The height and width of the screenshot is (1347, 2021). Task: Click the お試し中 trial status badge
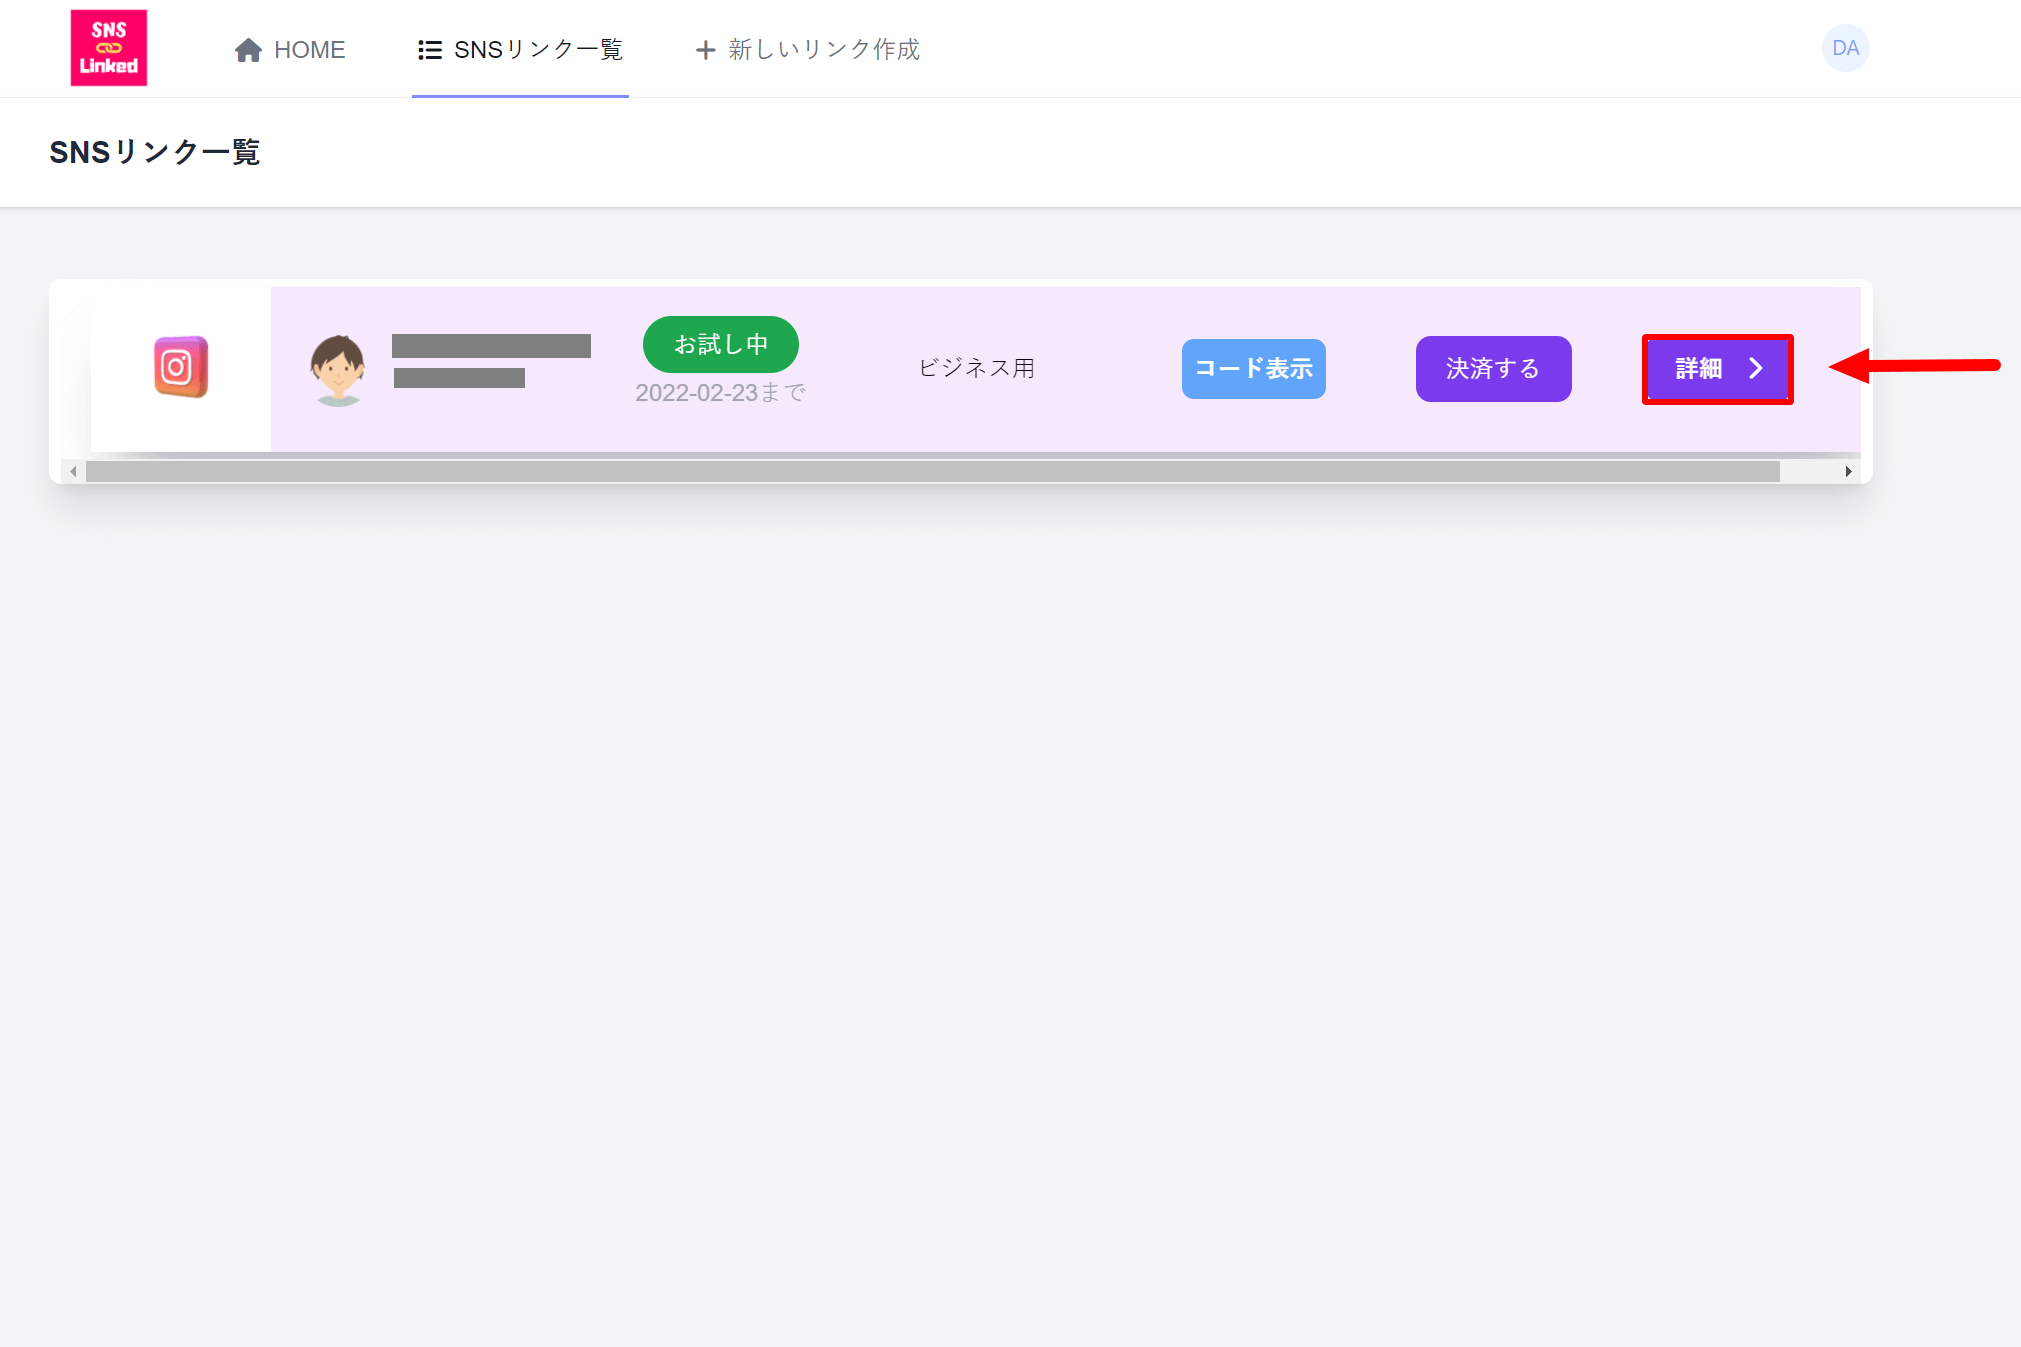[x=720, y=344]
